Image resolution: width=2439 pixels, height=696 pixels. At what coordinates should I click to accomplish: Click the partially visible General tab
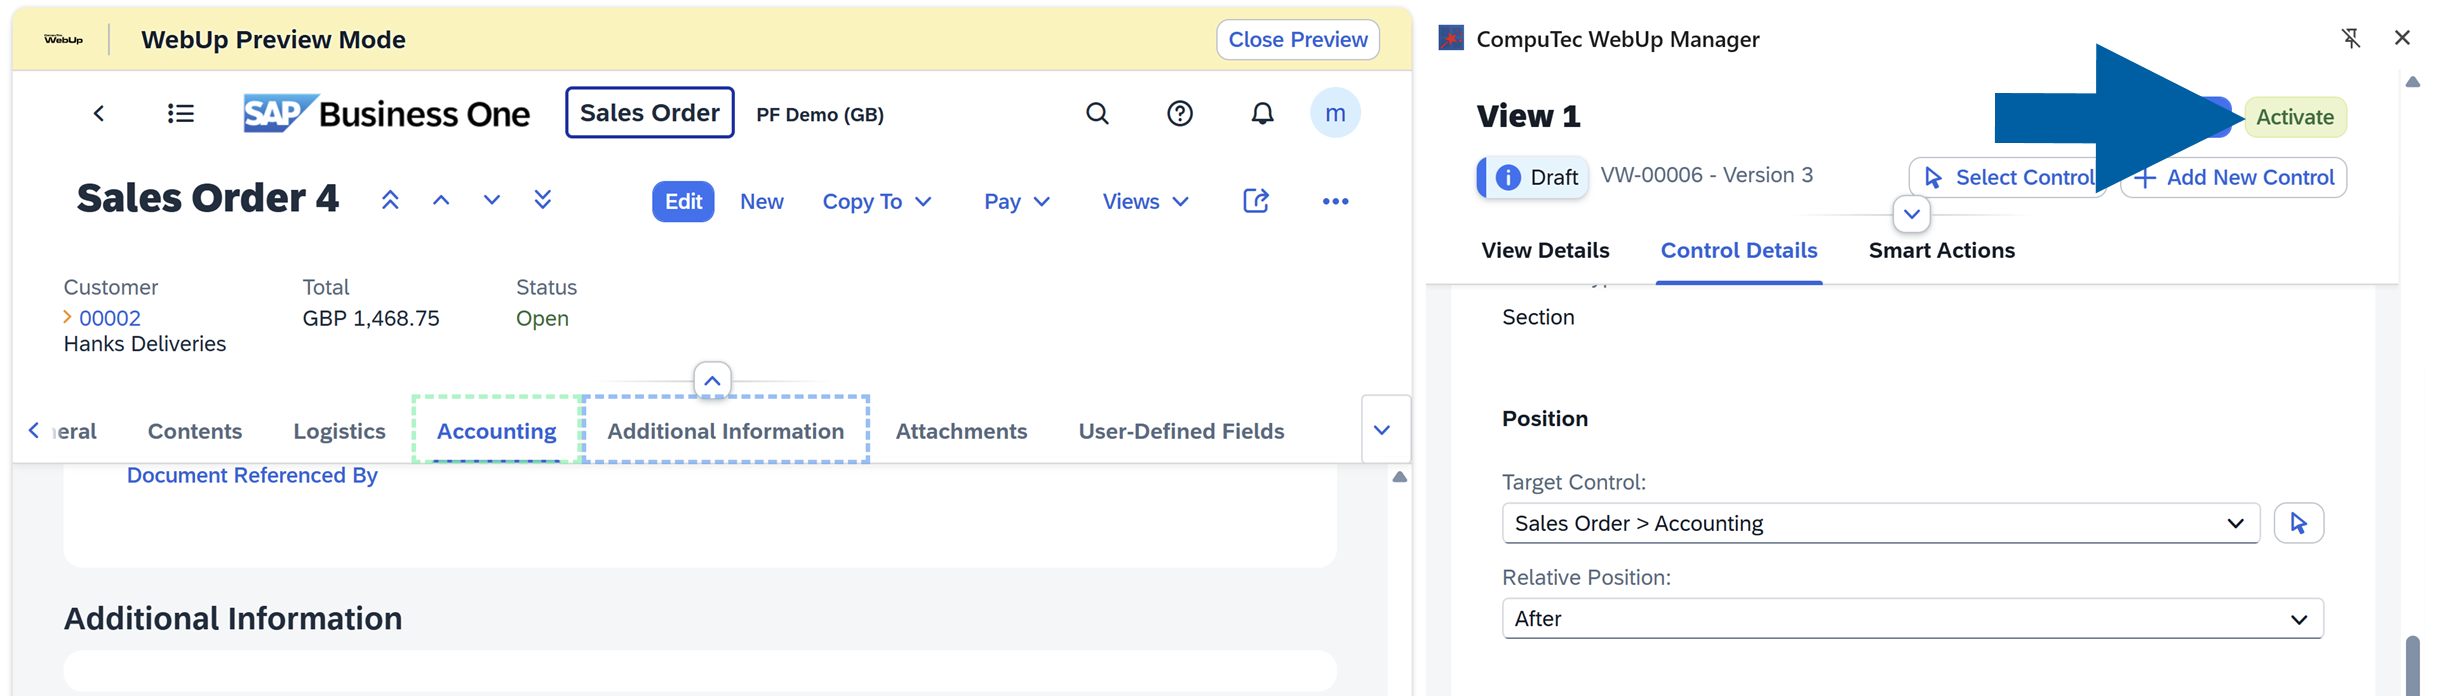(75, 431)
